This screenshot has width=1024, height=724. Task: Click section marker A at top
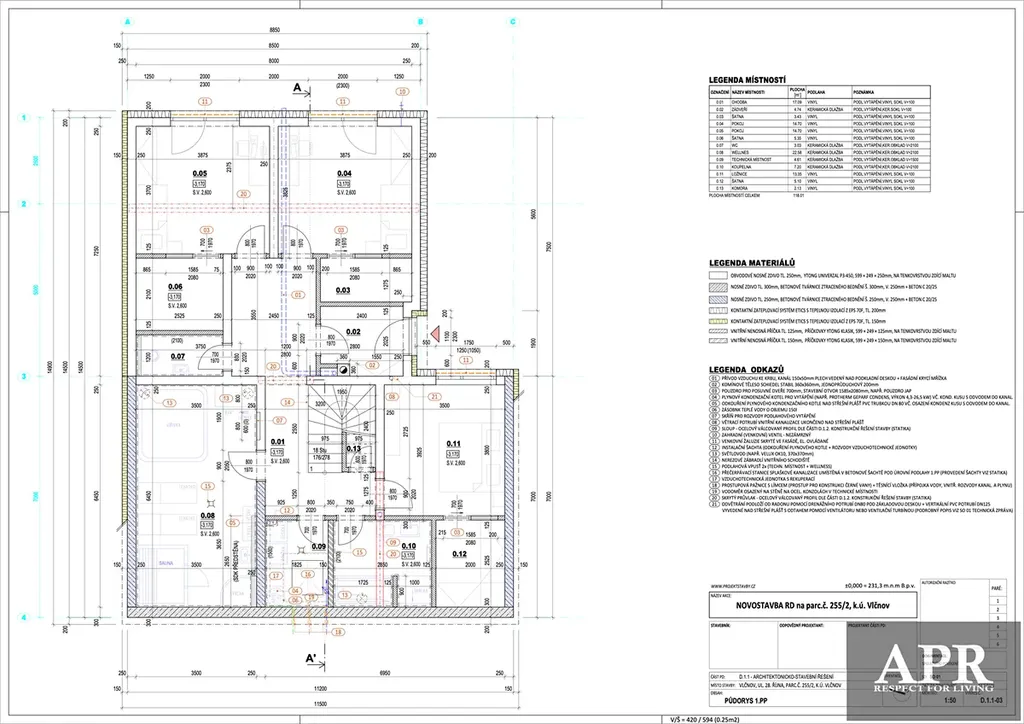(x=296, y=89)
